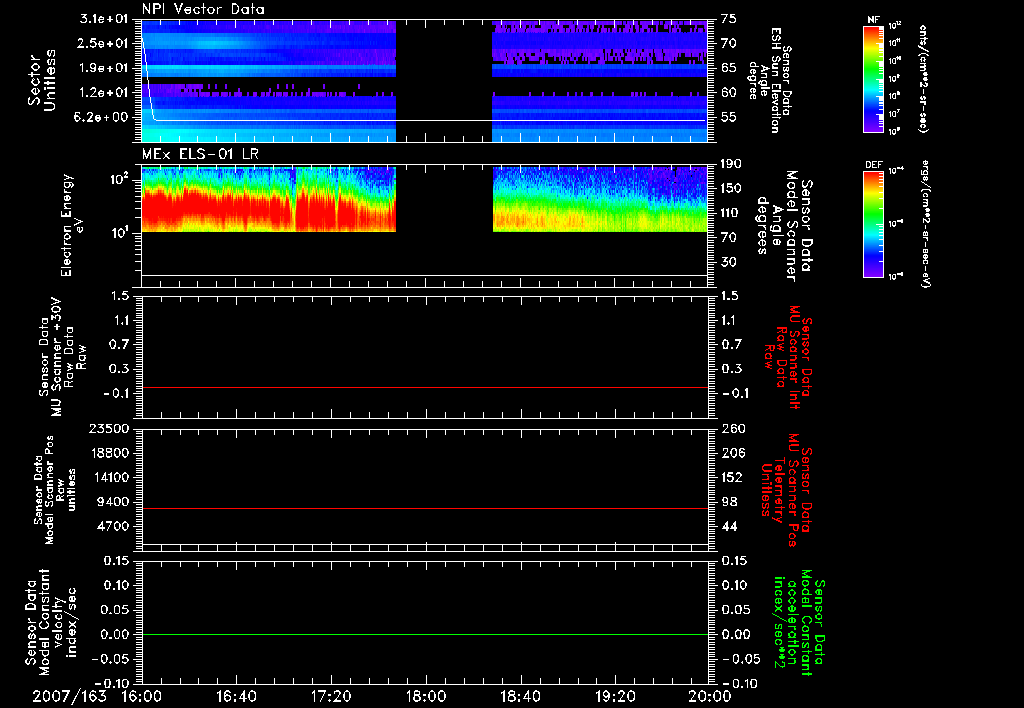The image size is (1024, 708).
Task: Click the red "MU Scanner Int Raw Data" label
Action: pos(788,357)
